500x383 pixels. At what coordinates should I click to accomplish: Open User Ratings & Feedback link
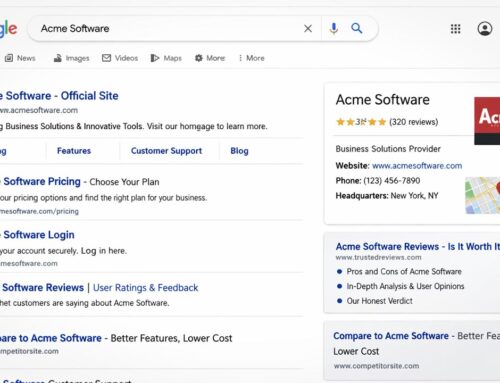pos(146,288)
